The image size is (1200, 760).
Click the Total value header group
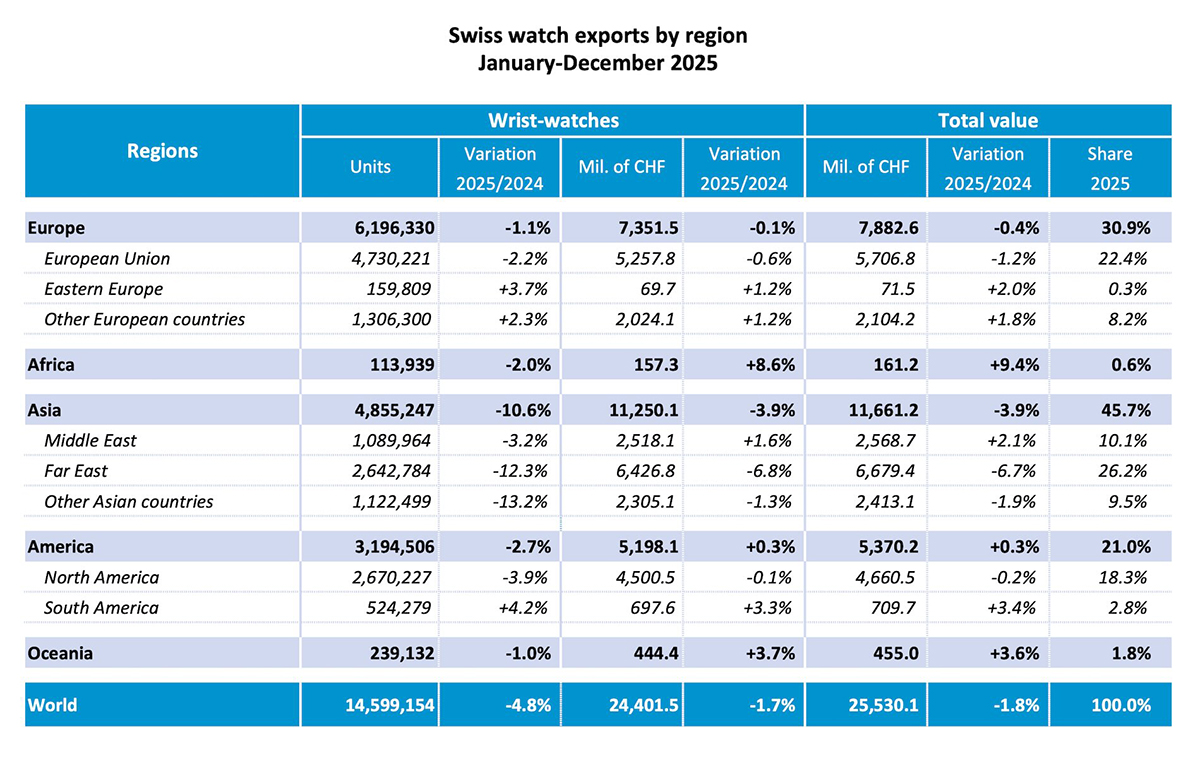987,121
